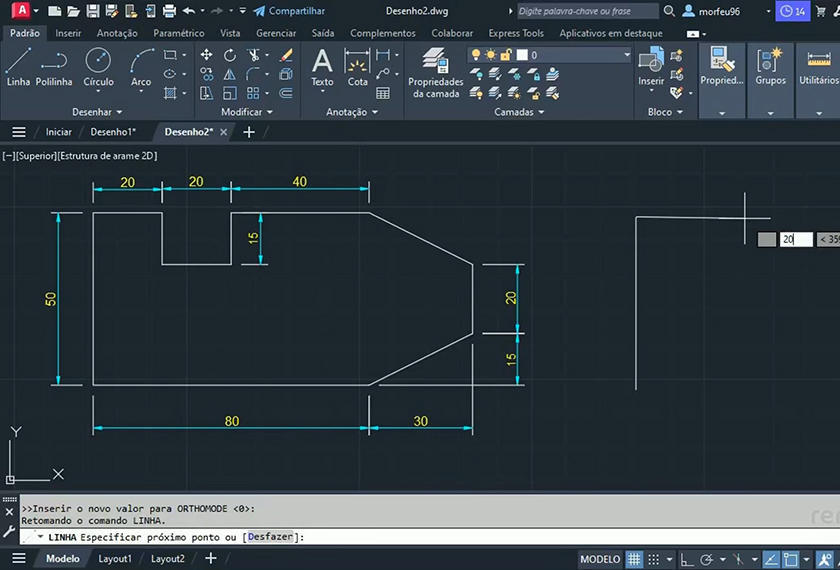Toggle Ortho mode in status bar
The width and height of the screenshot is (840, 570).
coord(685,559)
